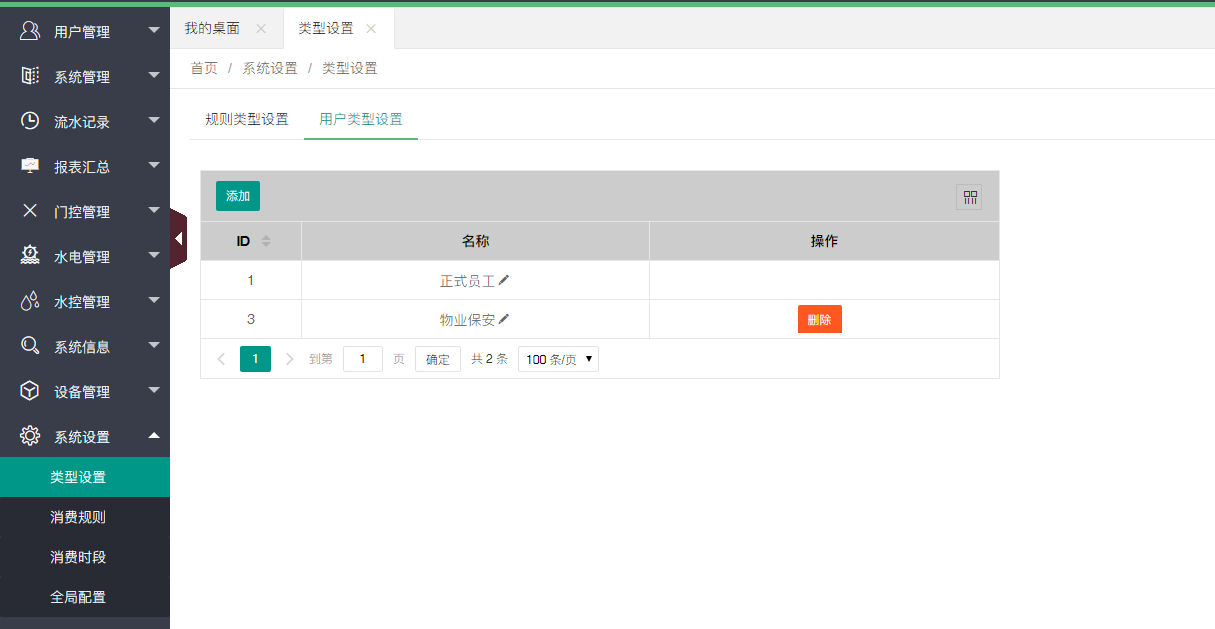Screen dimensions: 1215x629
Task: Expand the 报表汇总 sidebar menu
Action: pyautogui.click(x=85, y=167)
